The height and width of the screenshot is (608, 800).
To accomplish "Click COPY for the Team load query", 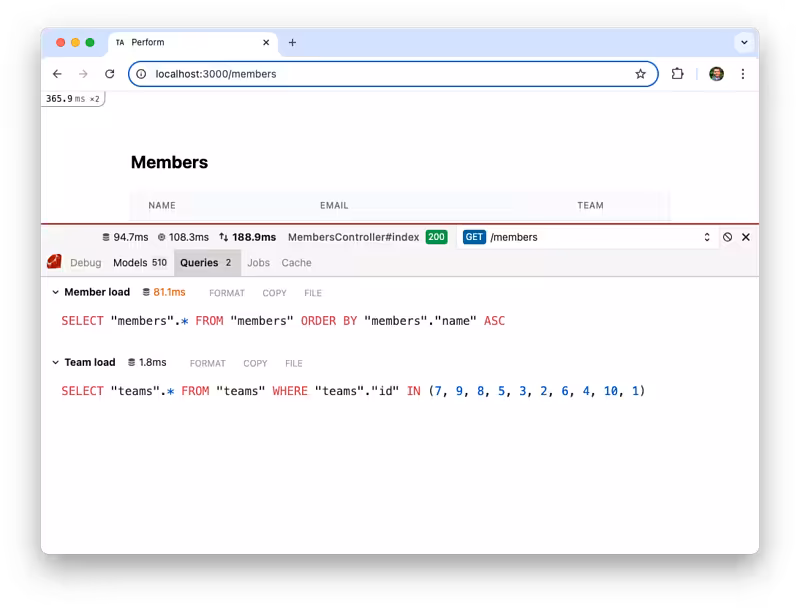I will [255, 364].
